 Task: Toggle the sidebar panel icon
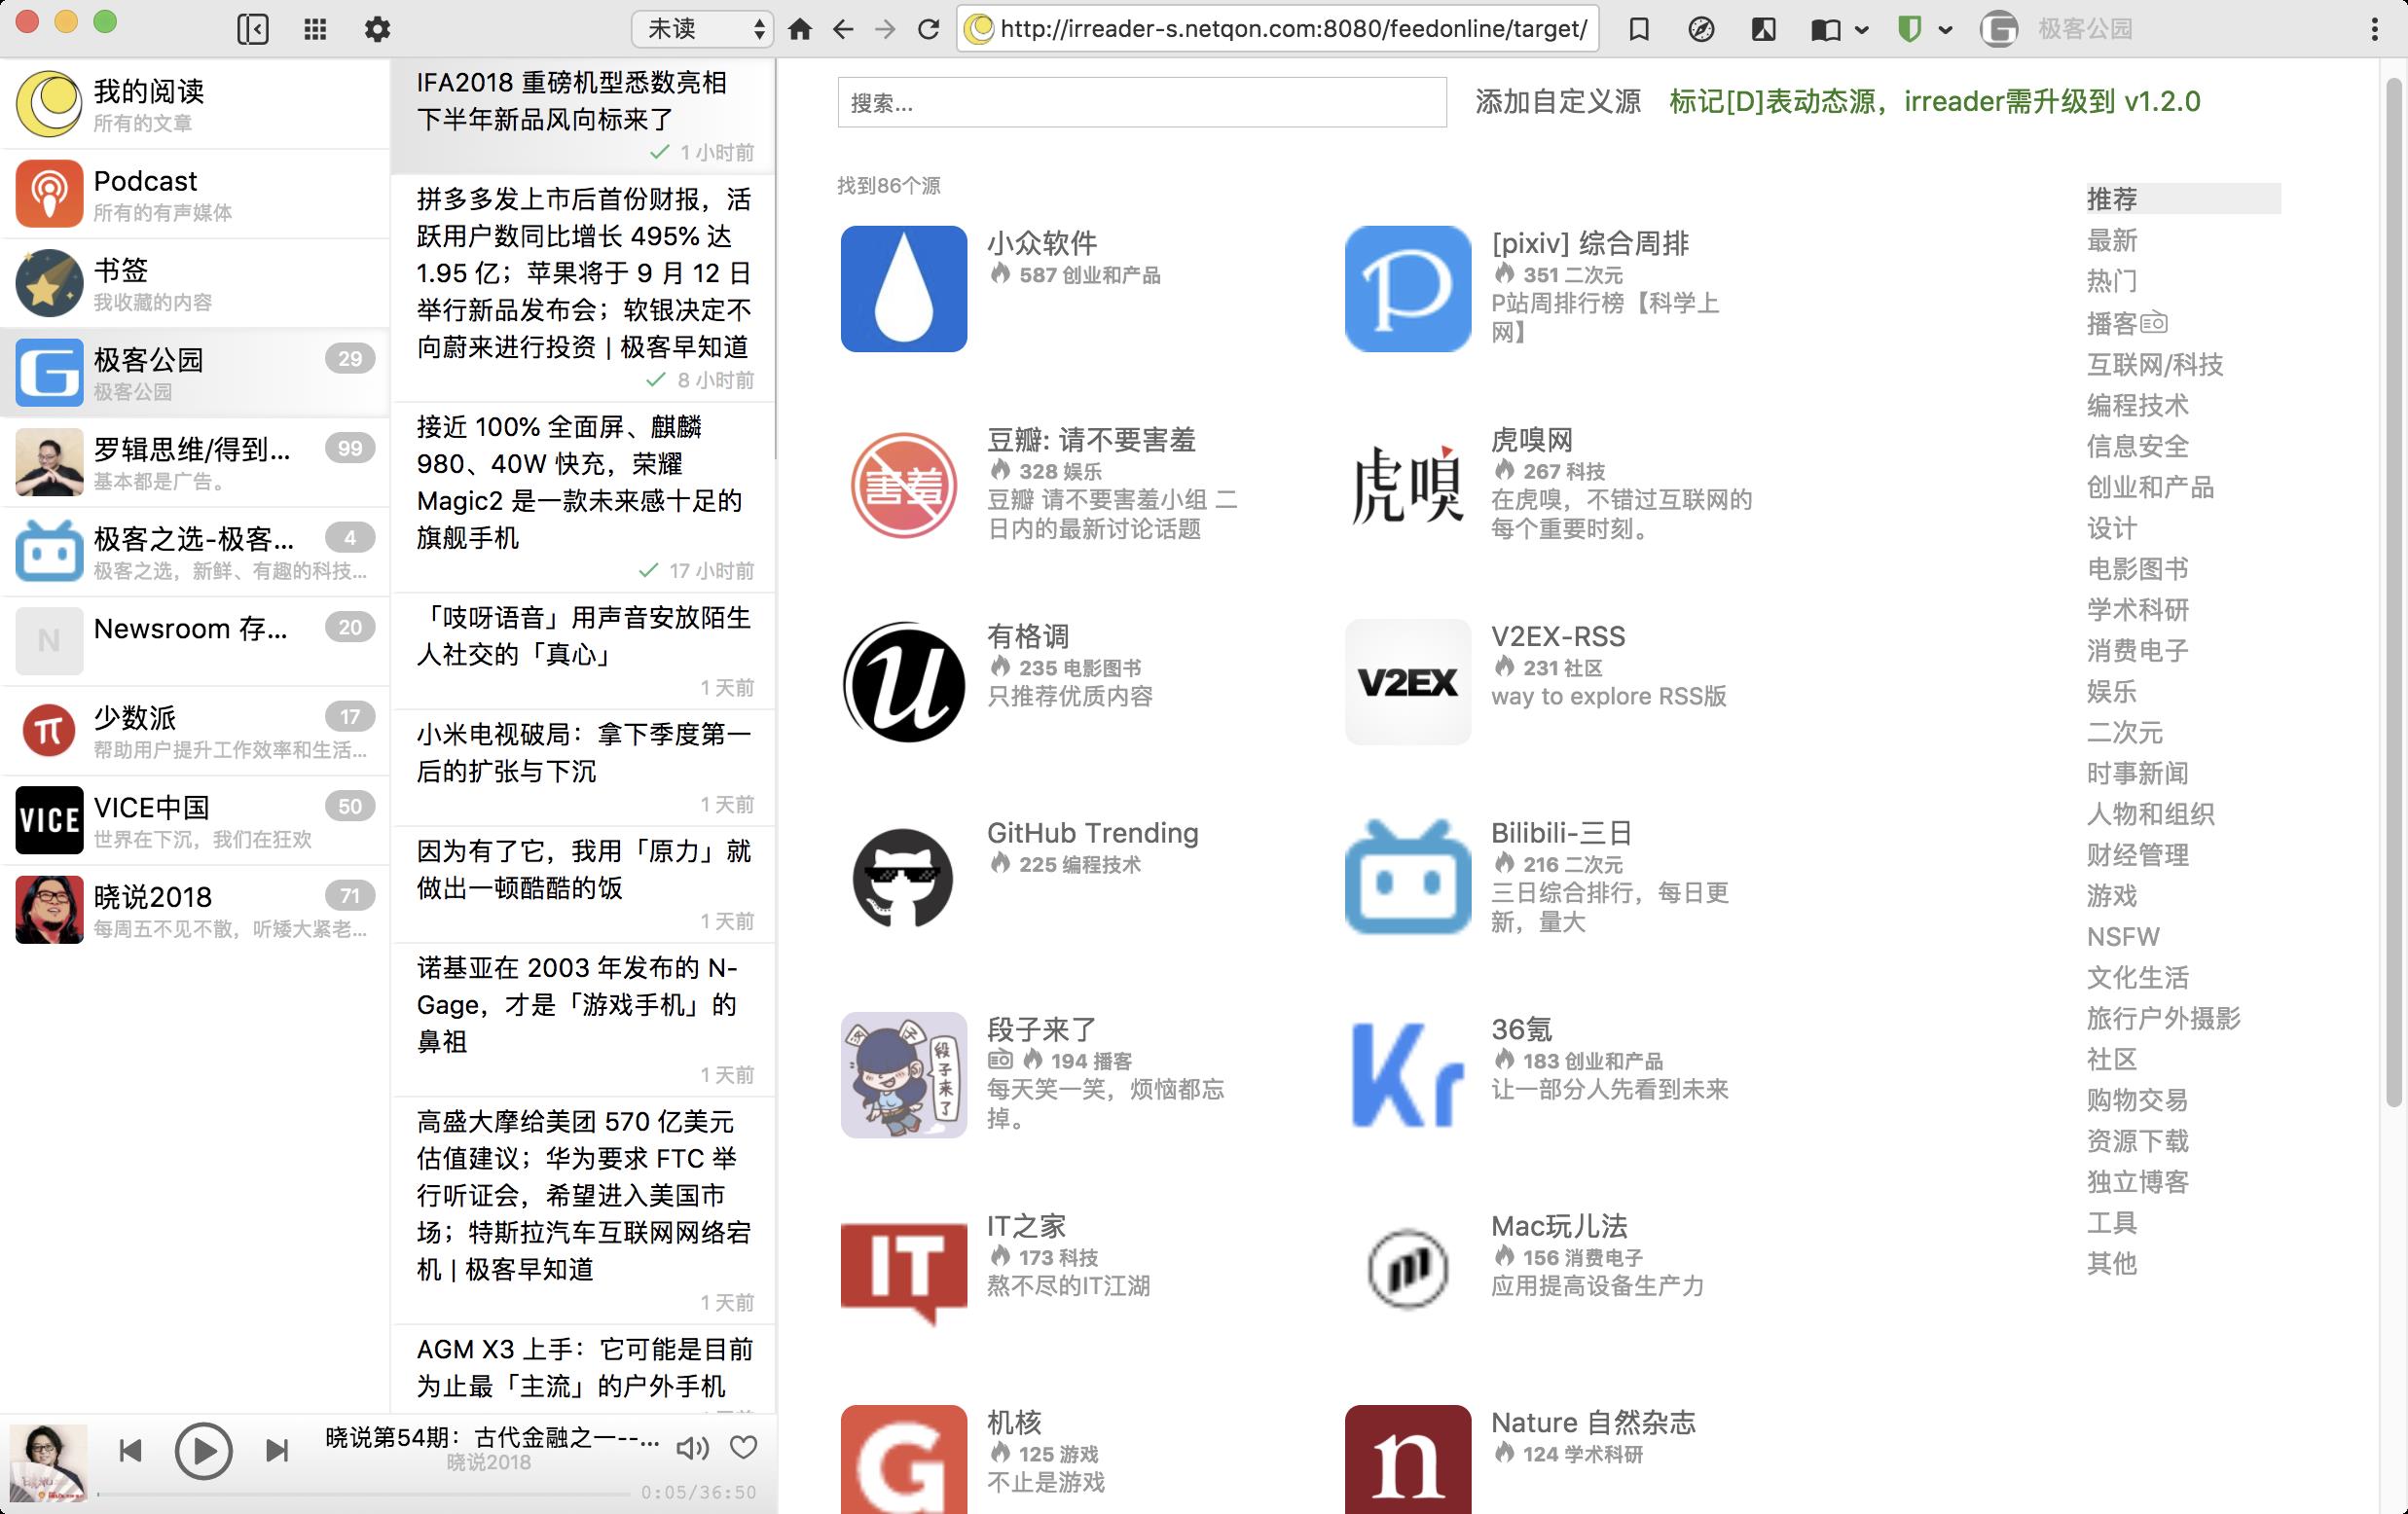[253, 29]
